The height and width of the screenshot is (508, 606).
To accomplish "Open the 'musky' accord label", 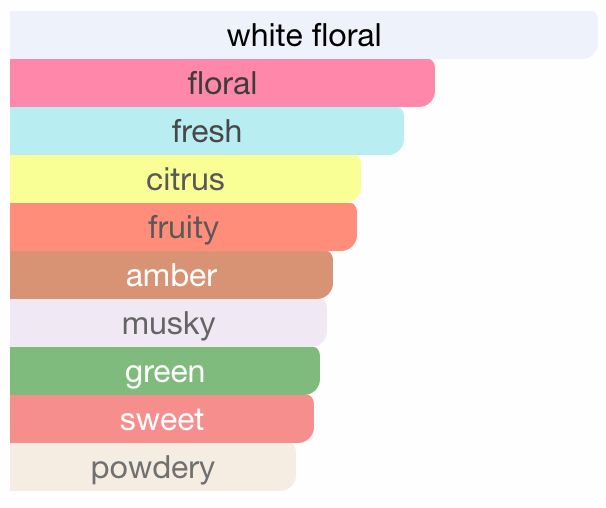I will (168, 323).
